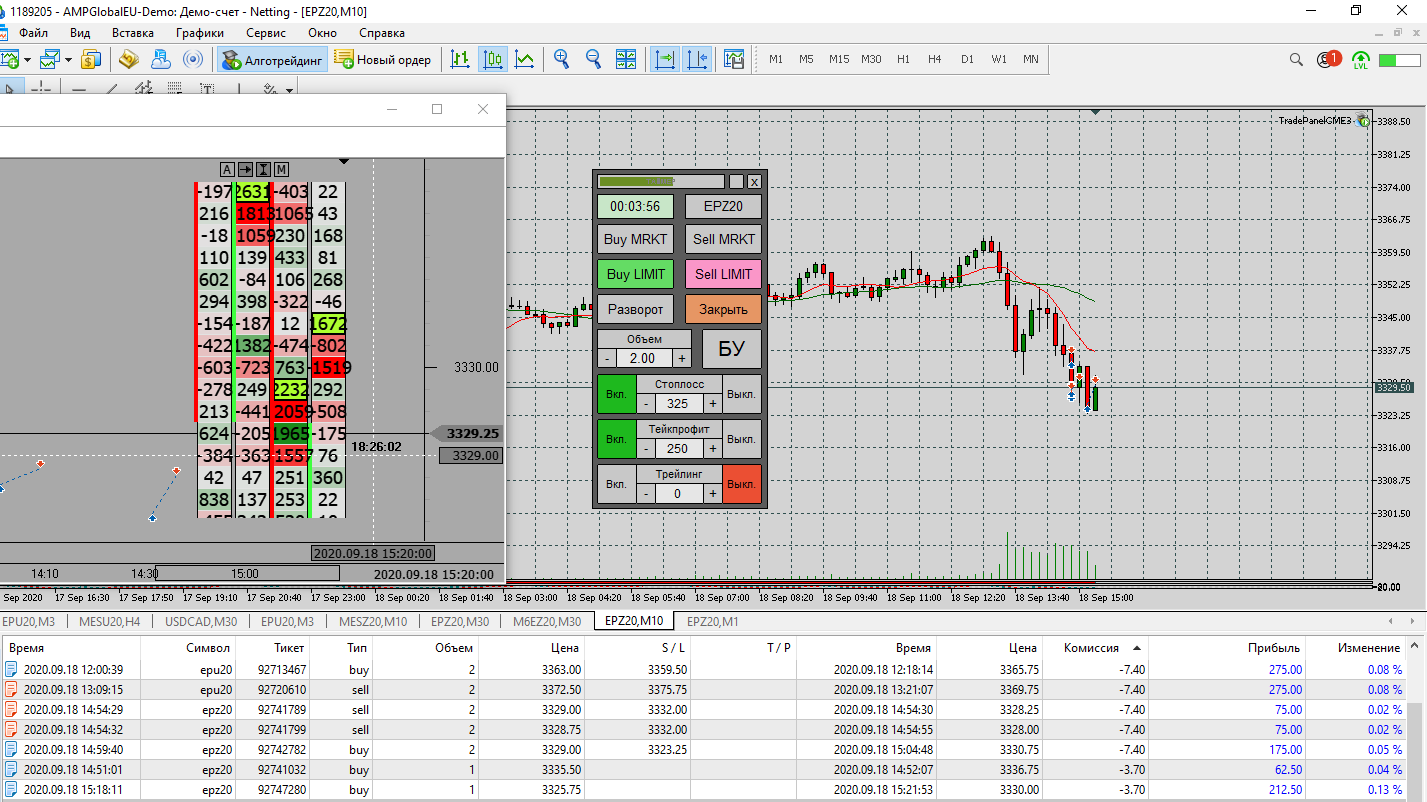Open the Справка menu
Screen dimensions: 1427x802
coord(381,33)
